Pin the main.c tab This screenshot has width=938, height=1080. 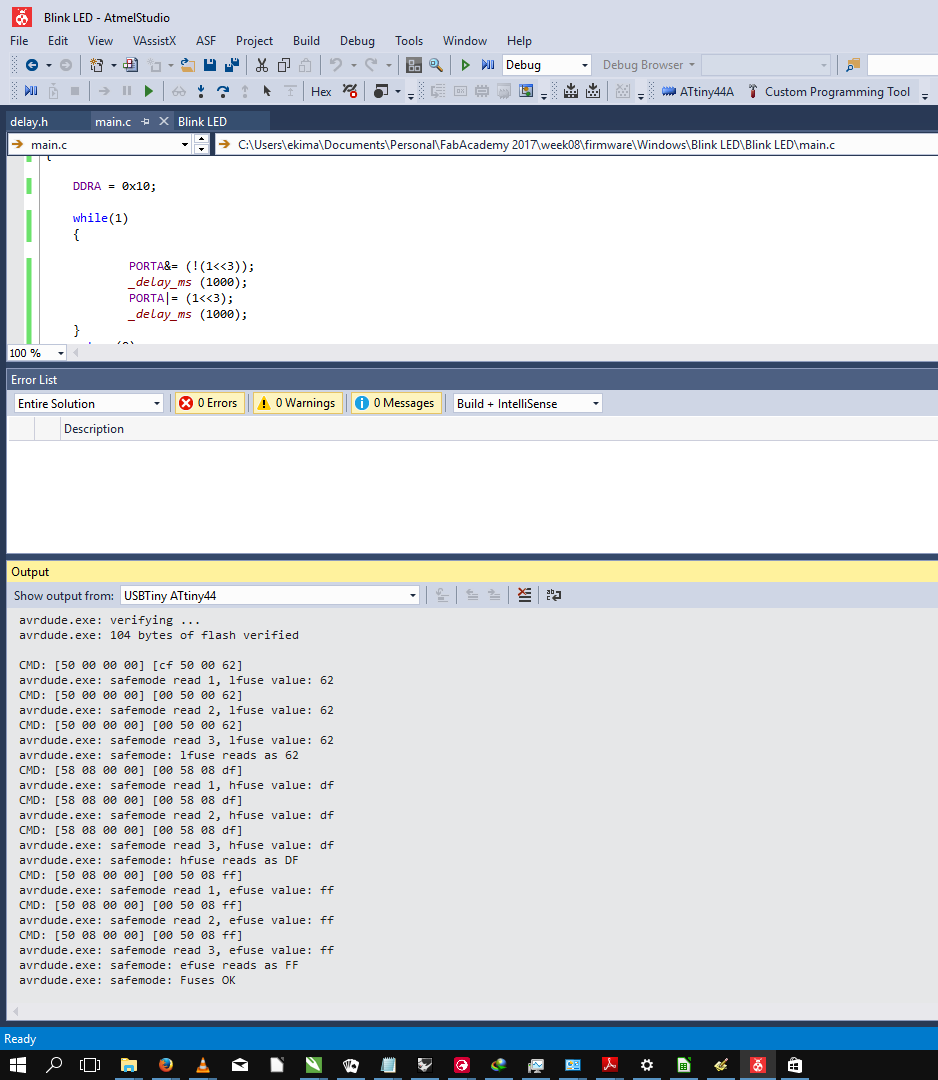pyautogui.click(x=145, y=121)
